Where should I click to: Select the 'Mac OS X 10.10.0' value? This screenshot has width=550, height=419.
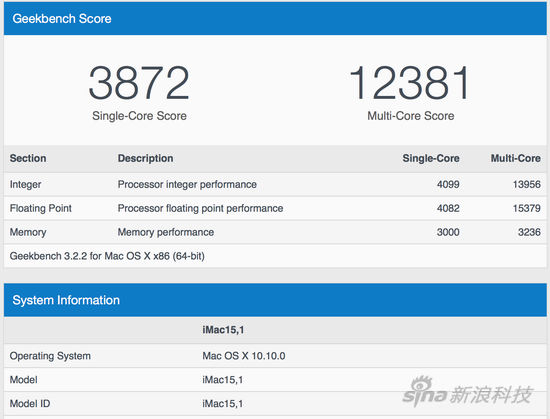point(244,356)
